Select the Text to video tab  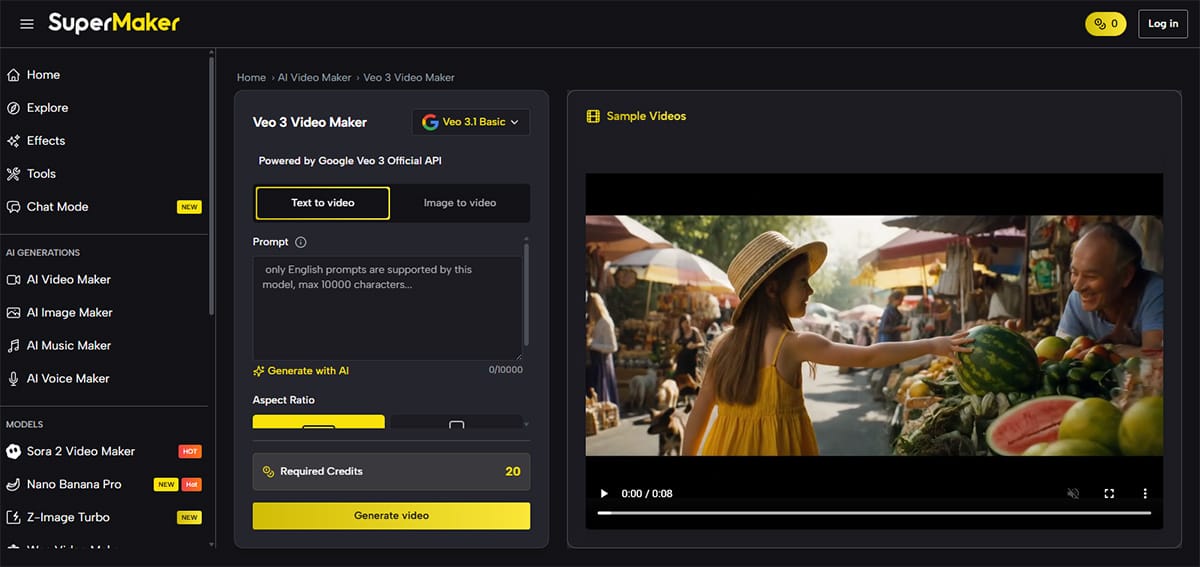point(322,203)
